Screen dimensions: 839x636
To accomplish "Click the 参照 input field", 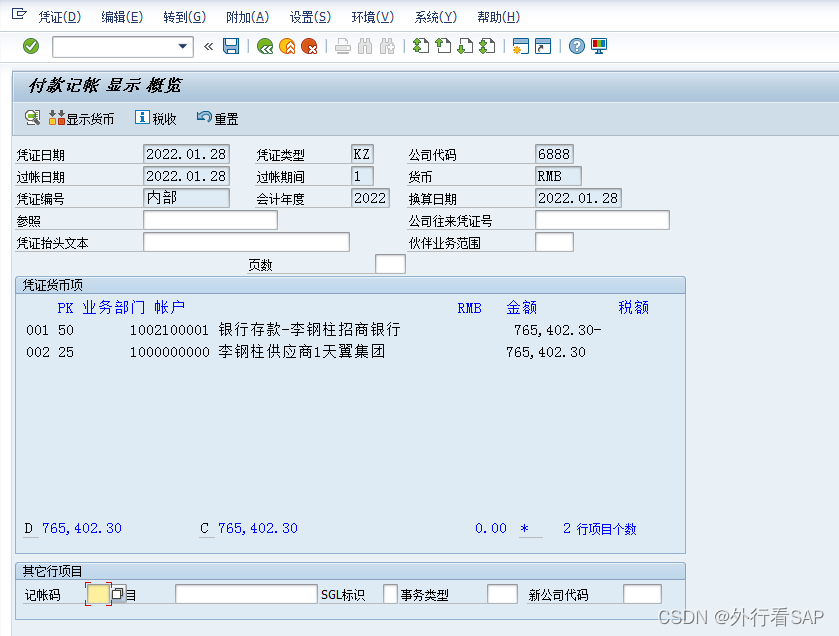I will (x=210, y=220).
